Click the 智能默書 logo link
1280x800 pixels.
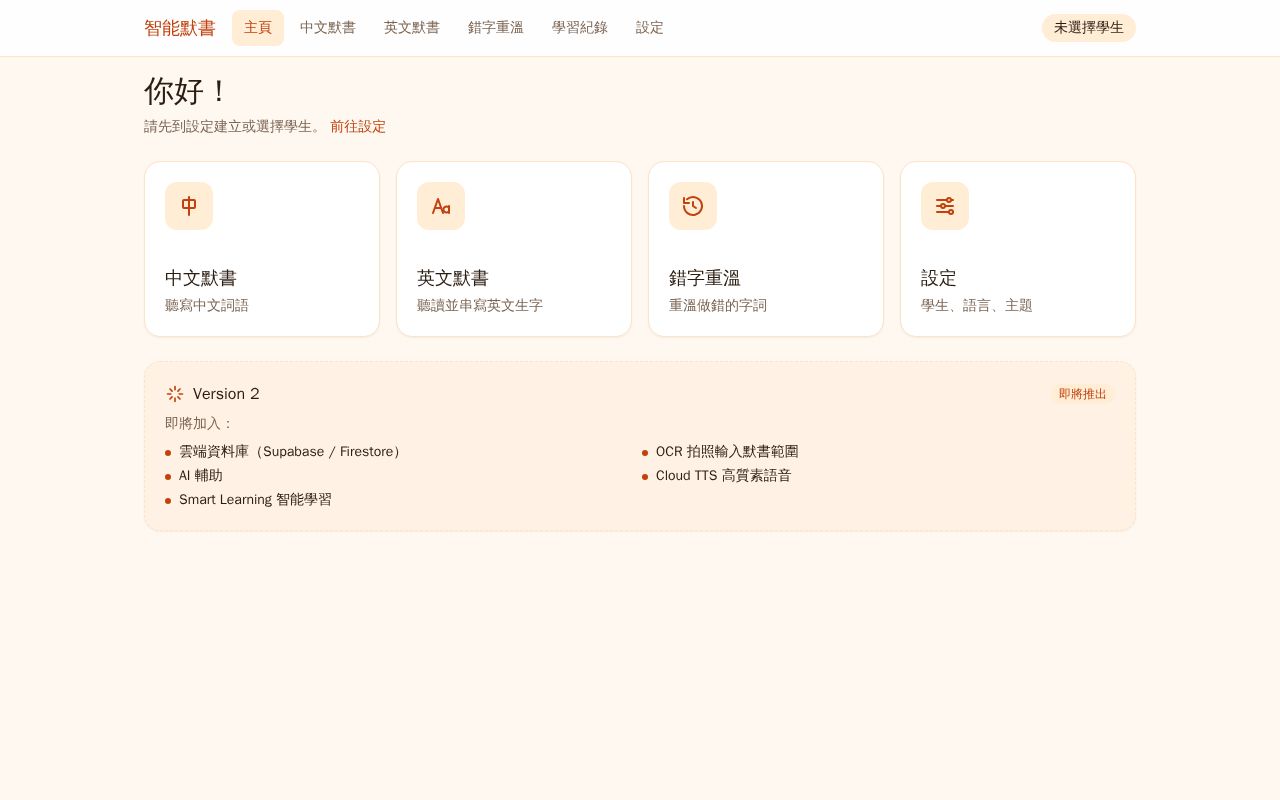180,28
